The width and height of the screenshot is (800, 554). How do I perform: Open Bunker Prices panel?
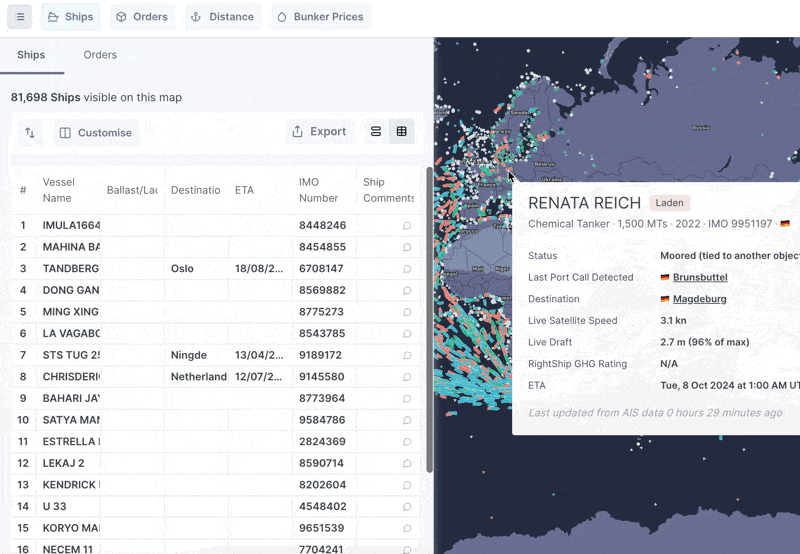(x=320, y=17)
